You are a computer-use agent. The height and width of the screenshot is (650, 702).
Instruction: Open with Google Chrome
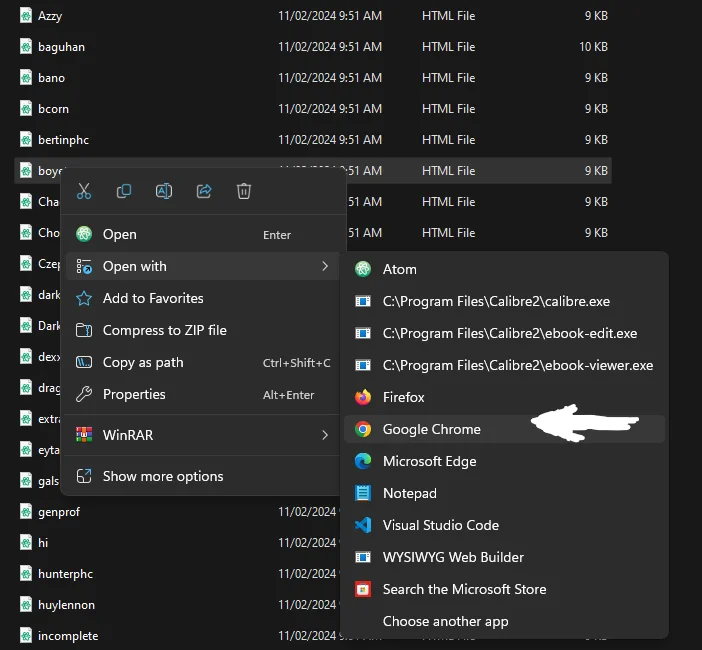coord(505,429)
